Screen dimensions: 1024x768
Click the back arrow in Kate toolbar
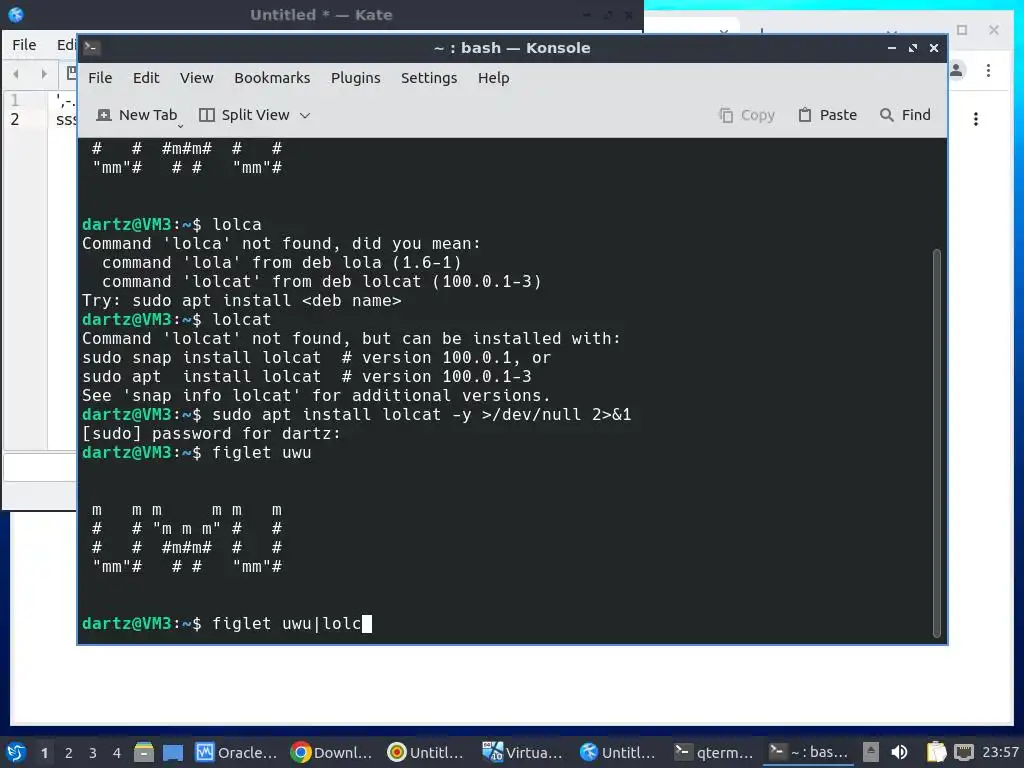[16, 74]
